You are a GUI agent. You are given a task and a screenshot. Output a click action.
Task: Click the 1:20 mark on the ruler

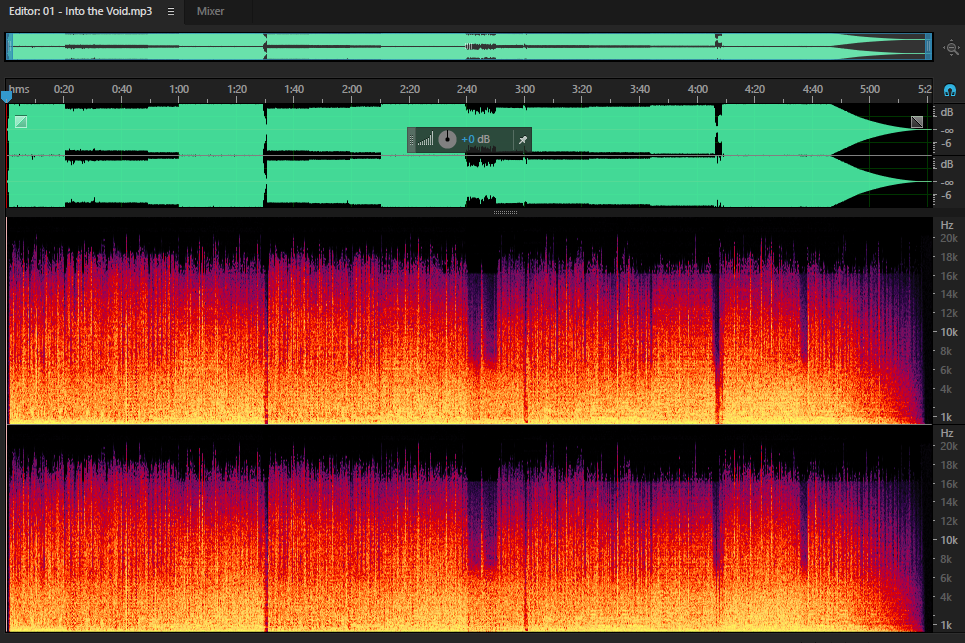coord(236,89)
